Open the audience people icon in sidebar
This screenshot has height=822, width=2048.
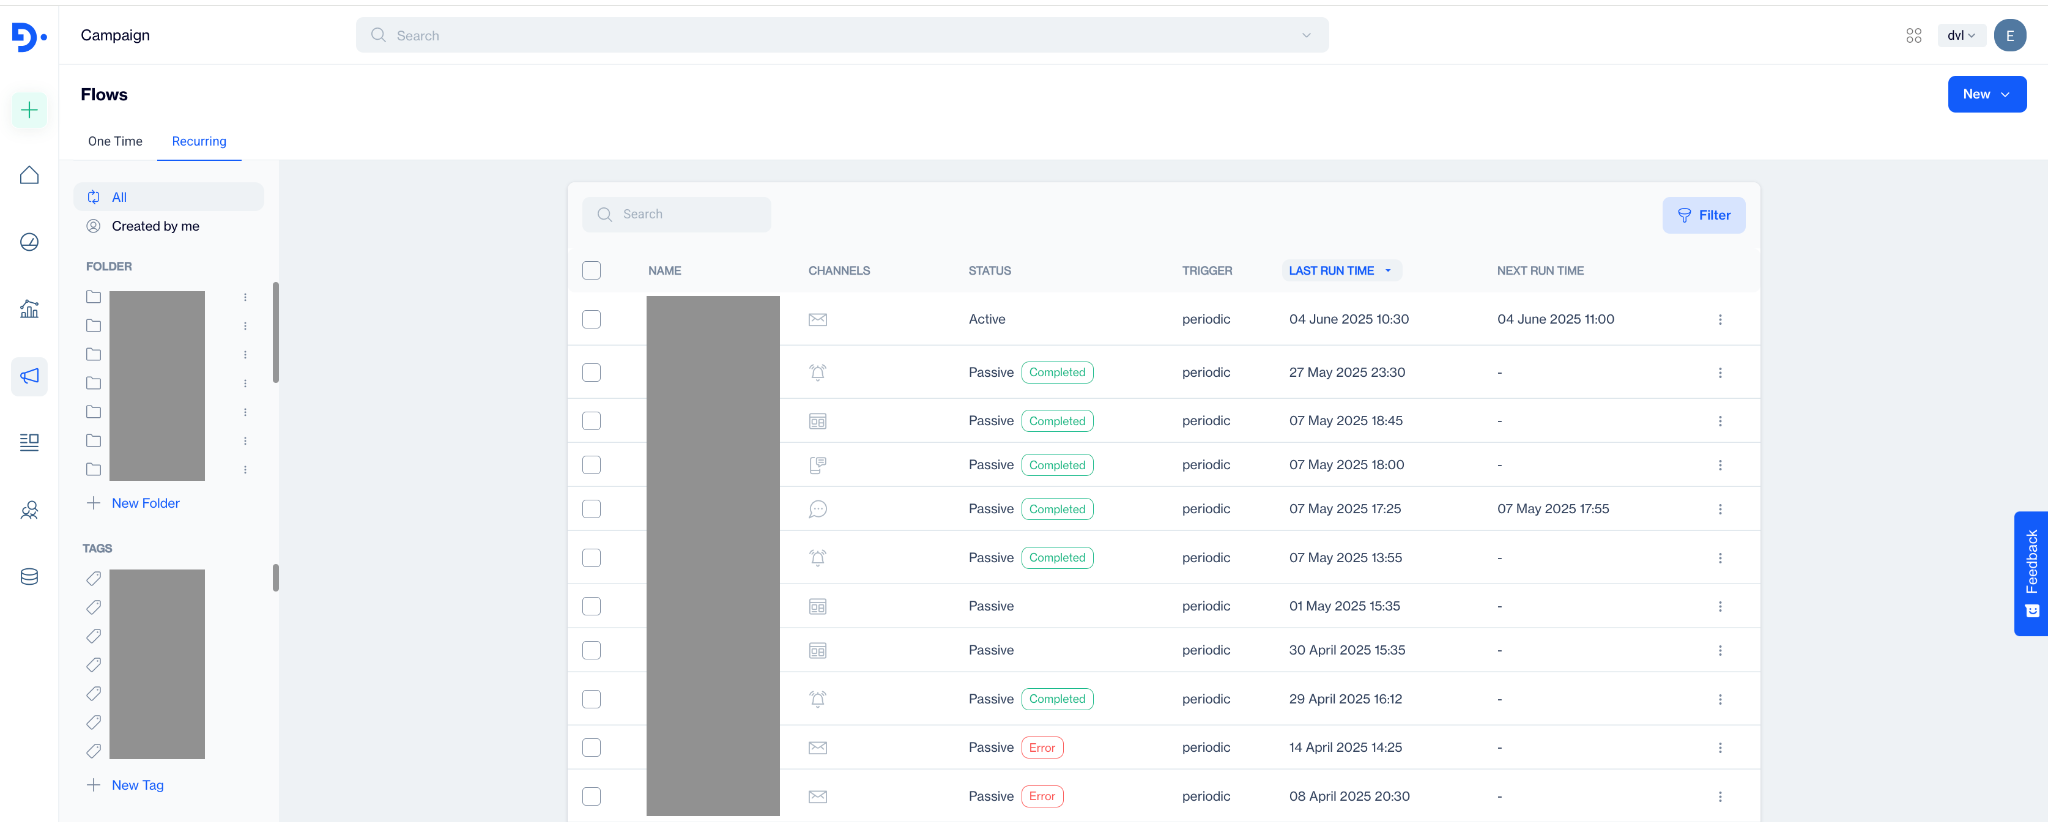pyautogui.click(x=30, y=510)
